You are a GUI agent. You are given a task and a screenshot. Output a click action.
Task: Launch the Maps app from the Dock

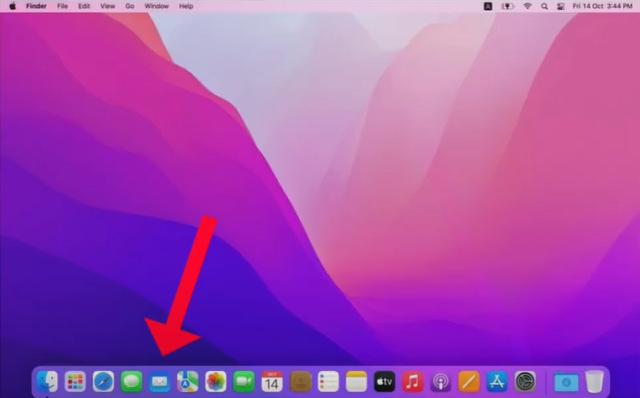click(187, 382)
